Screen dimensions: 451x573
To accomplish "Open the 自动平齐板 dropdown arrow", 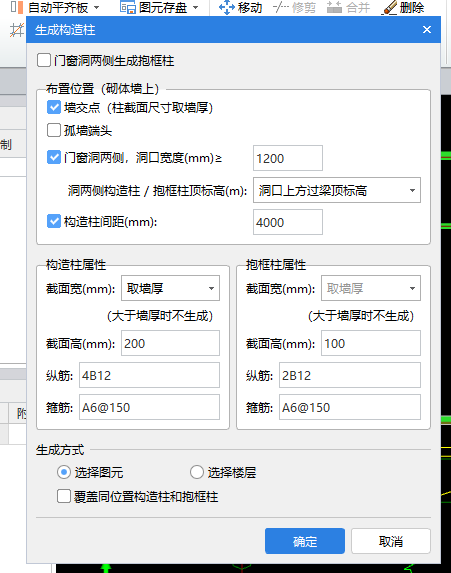I will [96, 8].
